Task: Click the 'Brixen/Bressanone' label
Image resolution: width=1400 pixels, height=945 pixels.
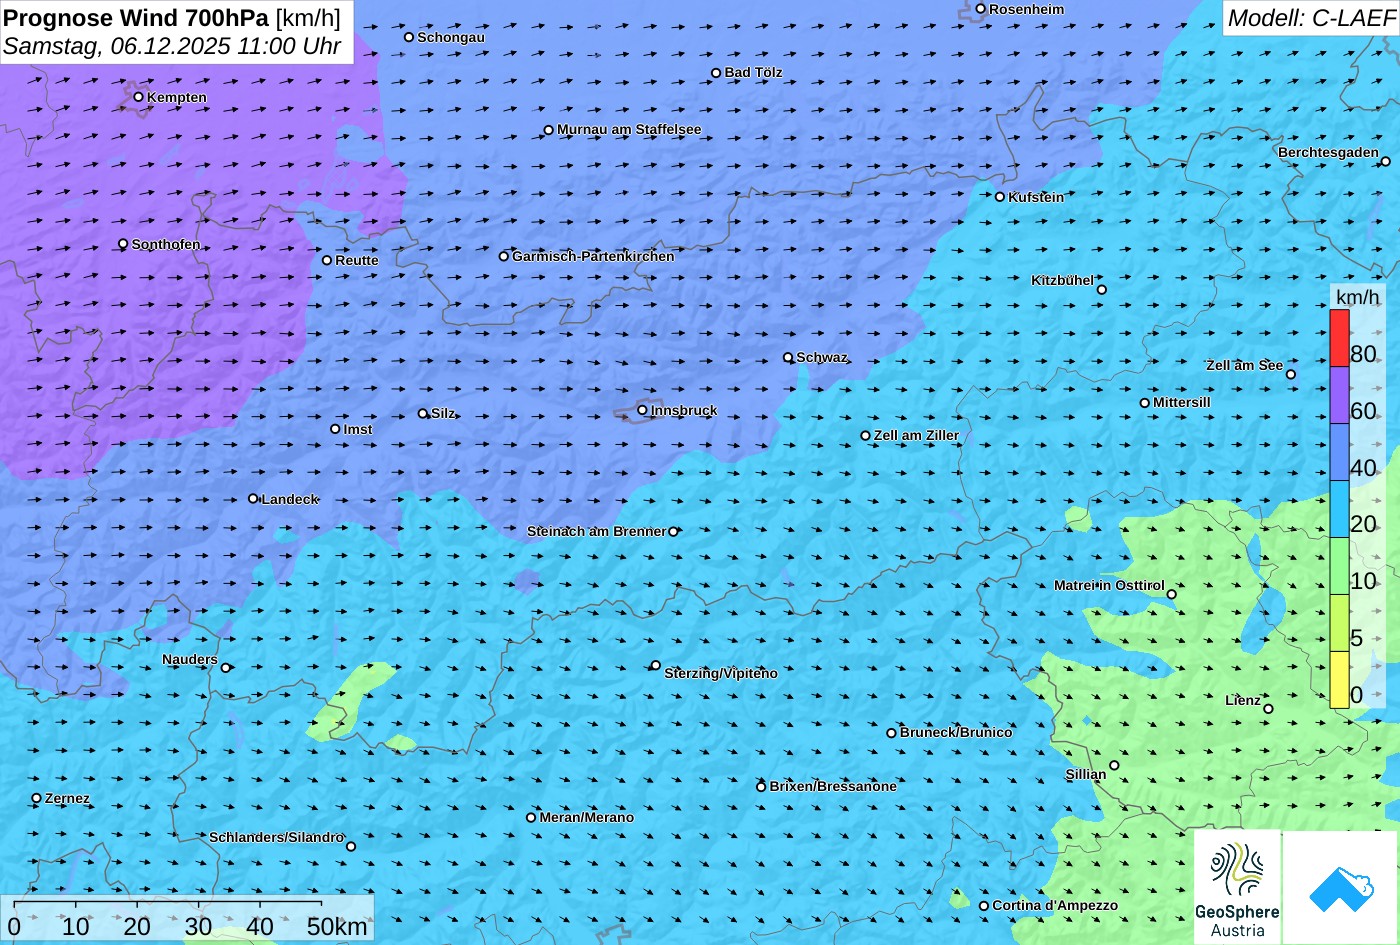Action: point(833,786)
